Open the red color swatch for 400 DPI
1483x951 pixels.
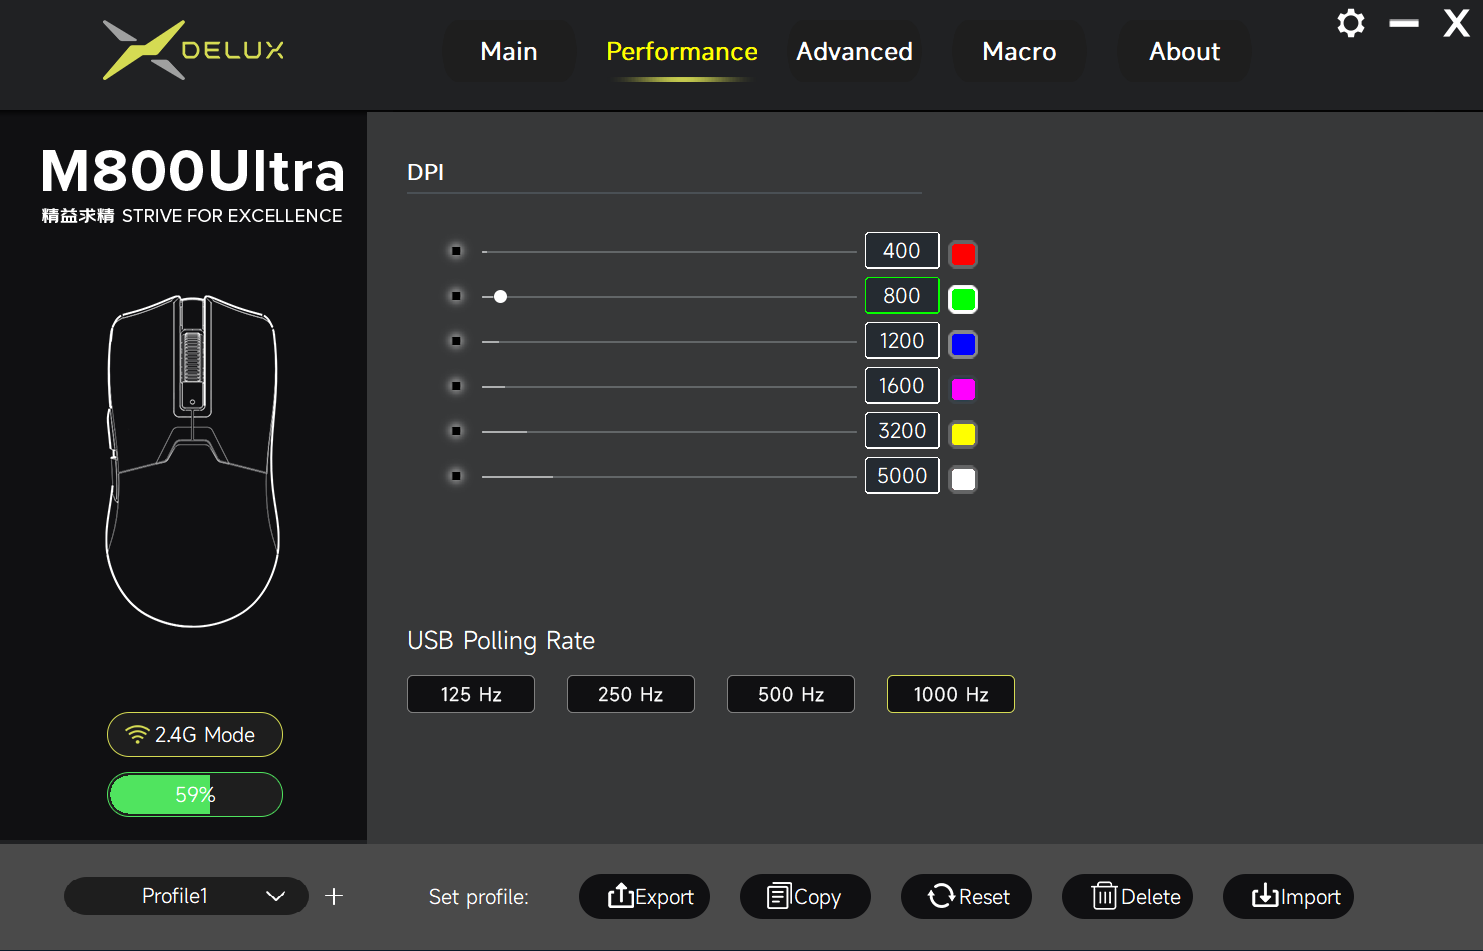(963, 254)
